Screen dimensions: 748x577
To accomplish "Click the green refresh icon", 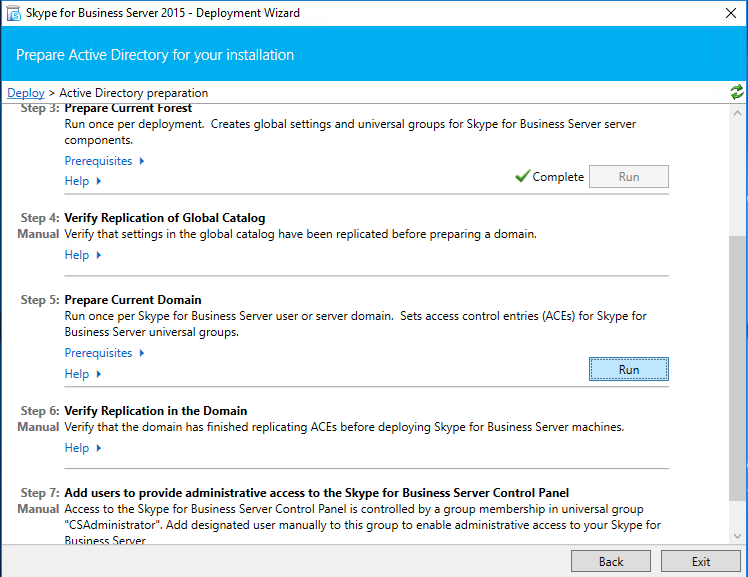I will point(737,92).
